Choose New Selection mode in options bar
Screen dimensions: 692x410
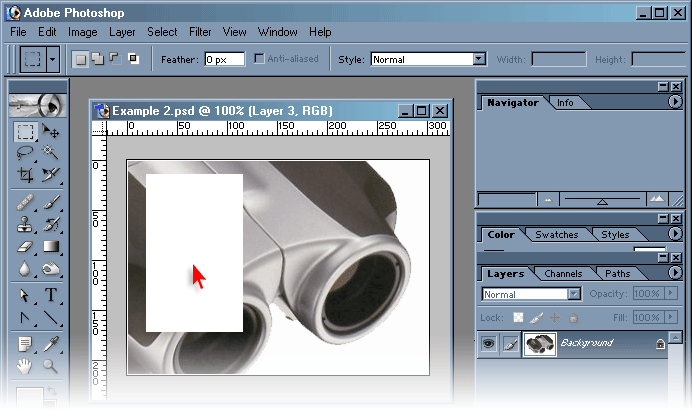[x=80, y=59]
